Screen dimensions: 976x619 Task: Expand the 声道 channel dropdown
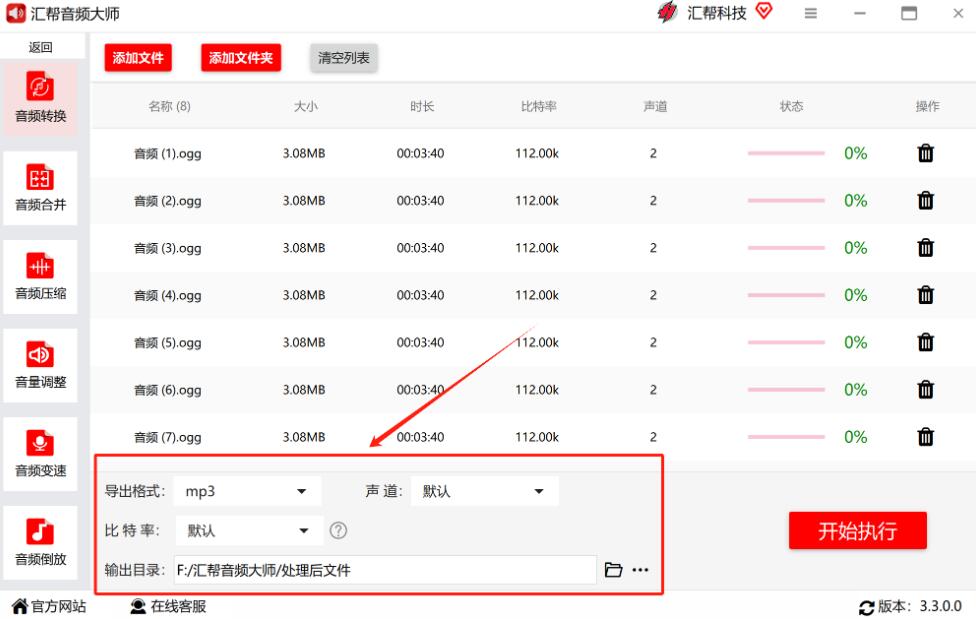pos(484,491)
